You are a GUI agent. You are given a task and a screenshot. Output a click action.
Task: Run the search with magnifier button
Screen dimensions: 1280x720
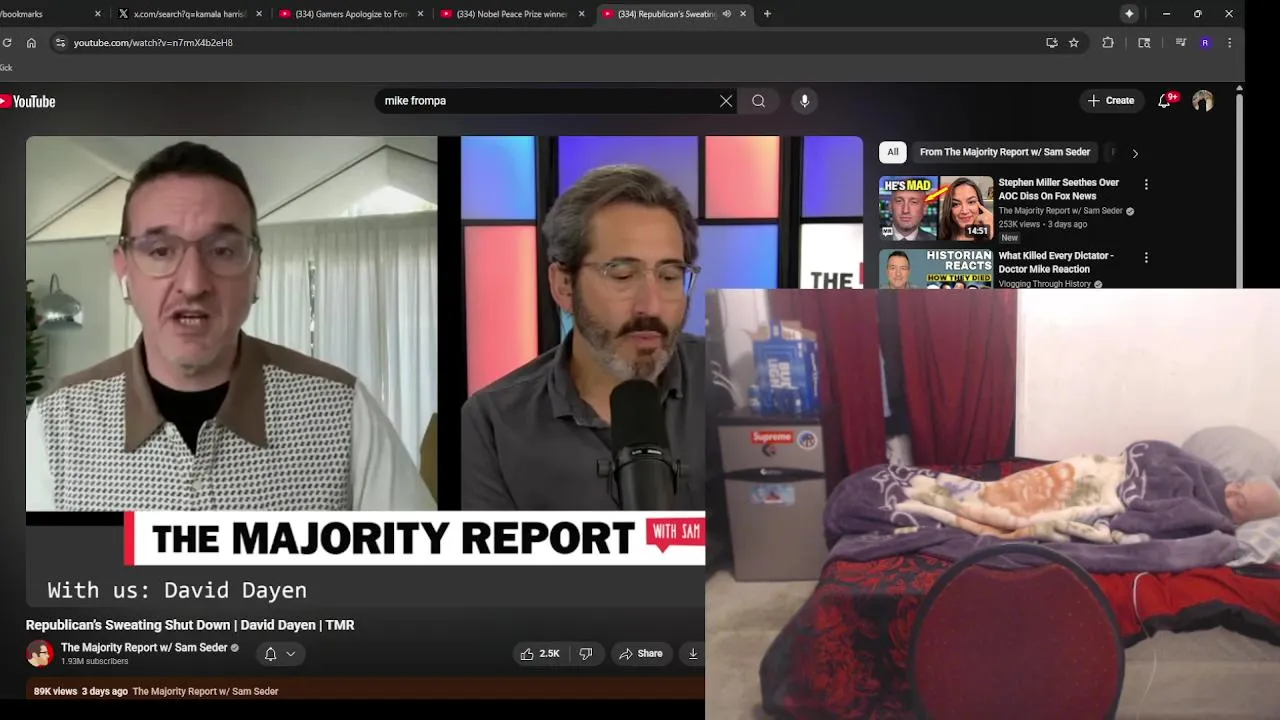click(759, 101)
